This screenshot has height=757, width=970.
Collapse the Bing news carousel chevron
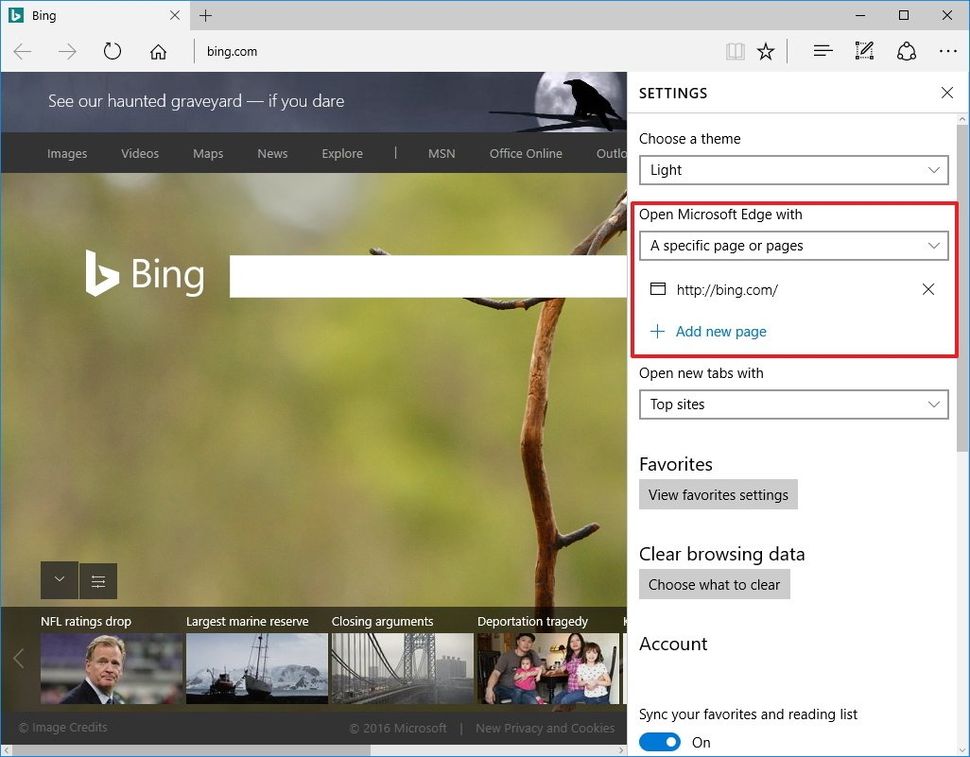click(x=59, y=580)
